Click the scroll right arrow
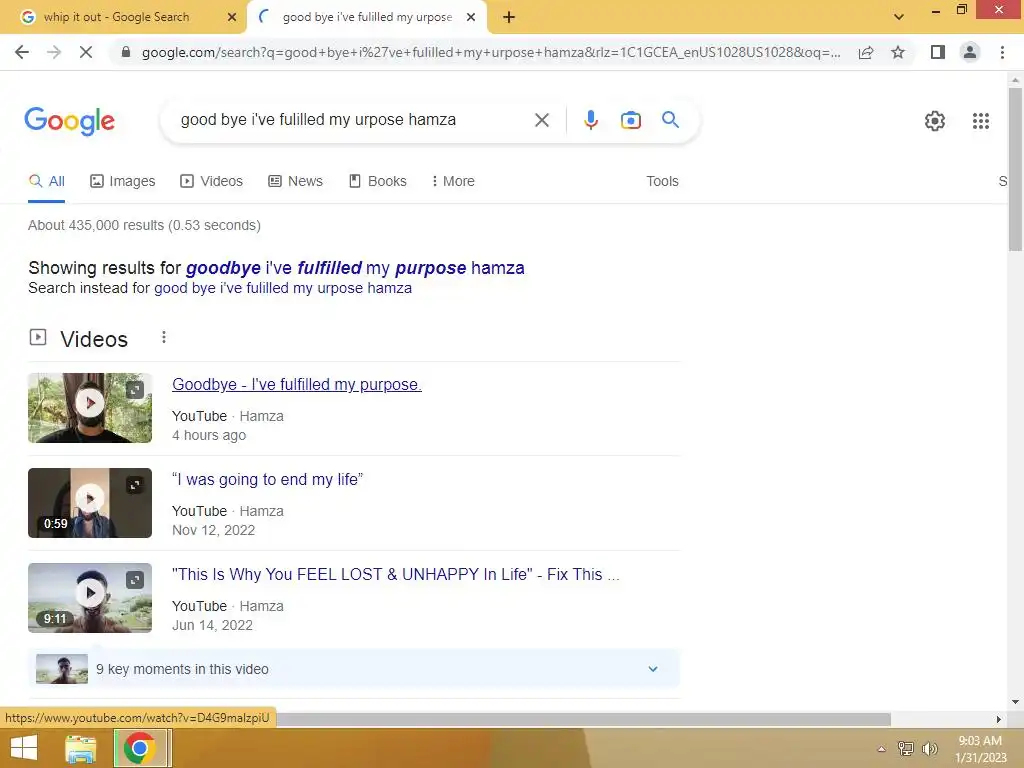 [998, 719]
